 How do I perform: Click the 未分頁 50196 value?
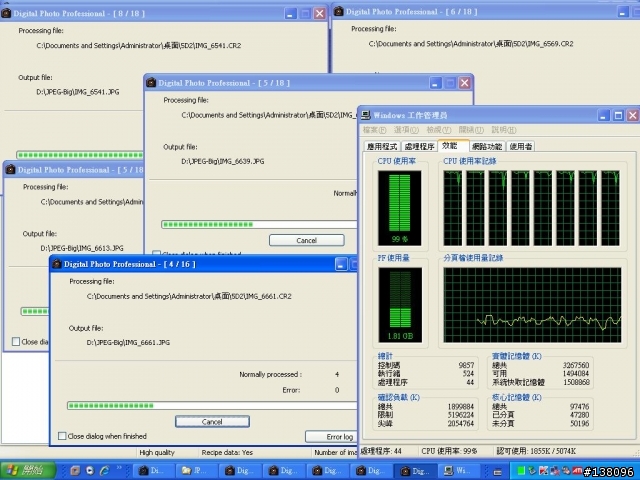click(580, 424)
